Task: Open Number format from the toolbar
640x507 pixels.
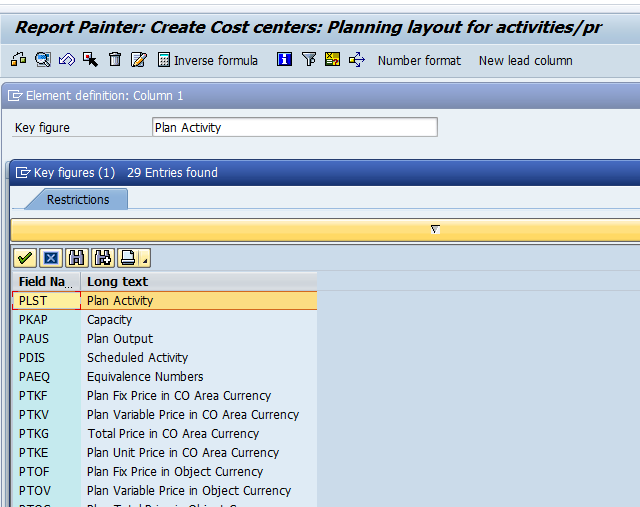Action: pyautogui.click(x=419, y=60)
